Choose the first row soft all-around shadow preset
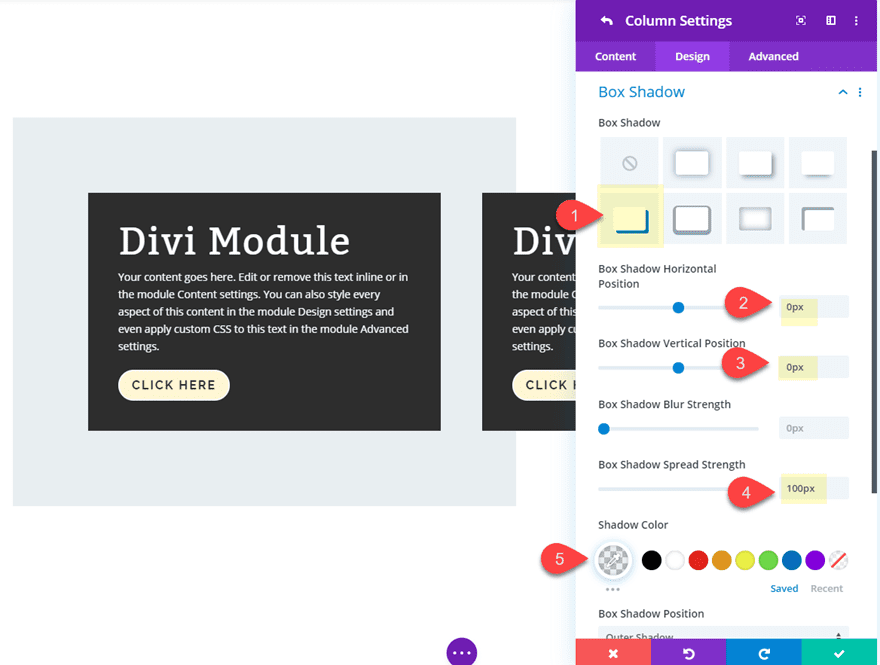Image resolution: width=880 pixels, height=665 pixels. 692,163
